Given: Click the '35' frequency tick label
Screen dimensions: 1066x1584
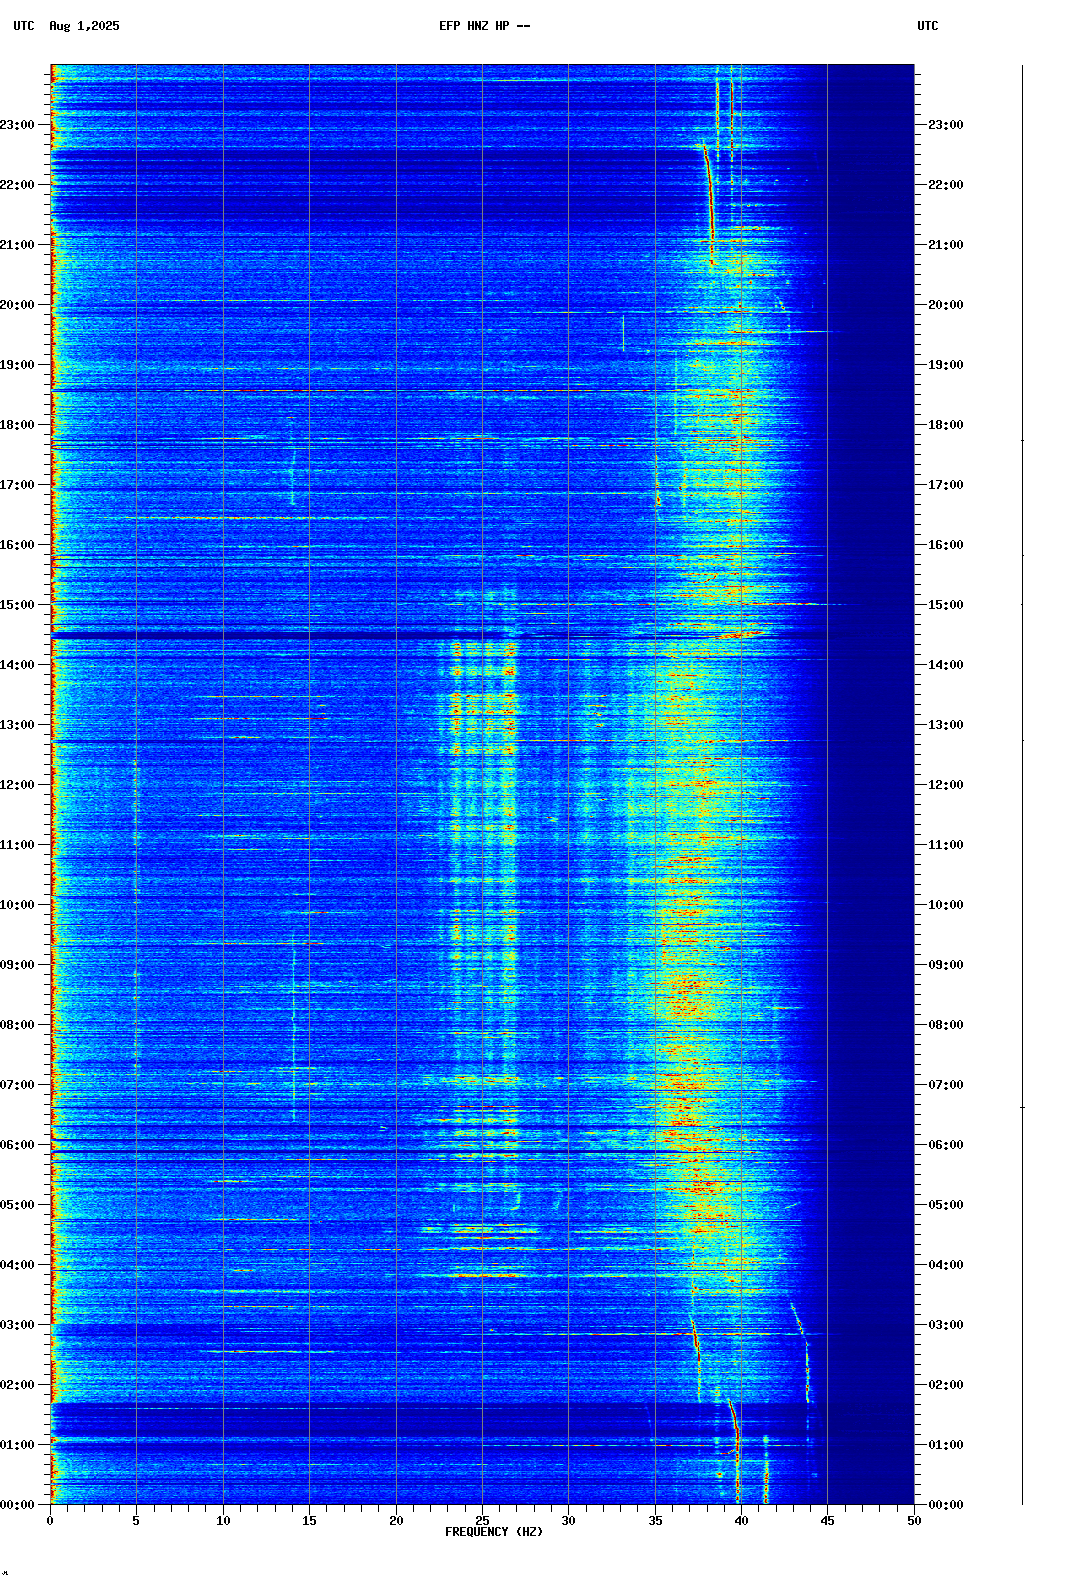Looking at the screenshot, I should point(655,1521).
